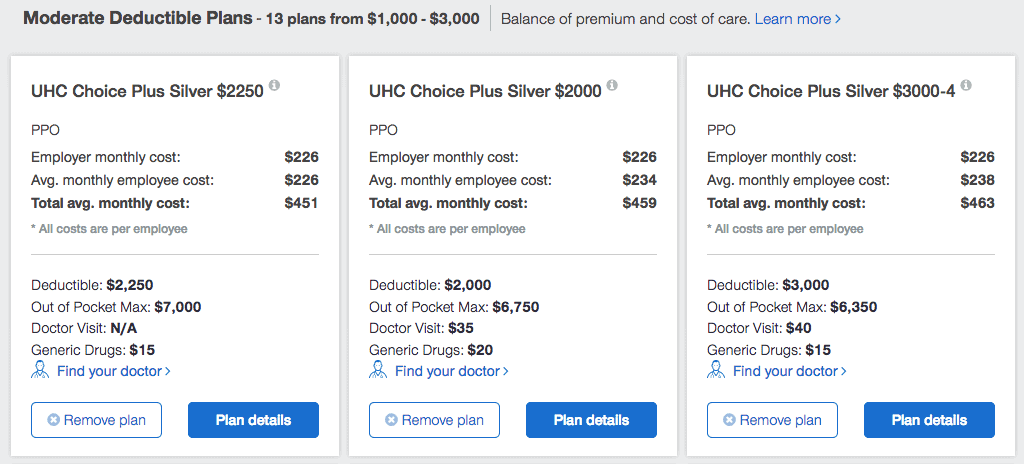Viewport: 1024px width, 464px height.
Task: Click doctor icon in the Silver $2000 card
Action: (x=378, y=370)
